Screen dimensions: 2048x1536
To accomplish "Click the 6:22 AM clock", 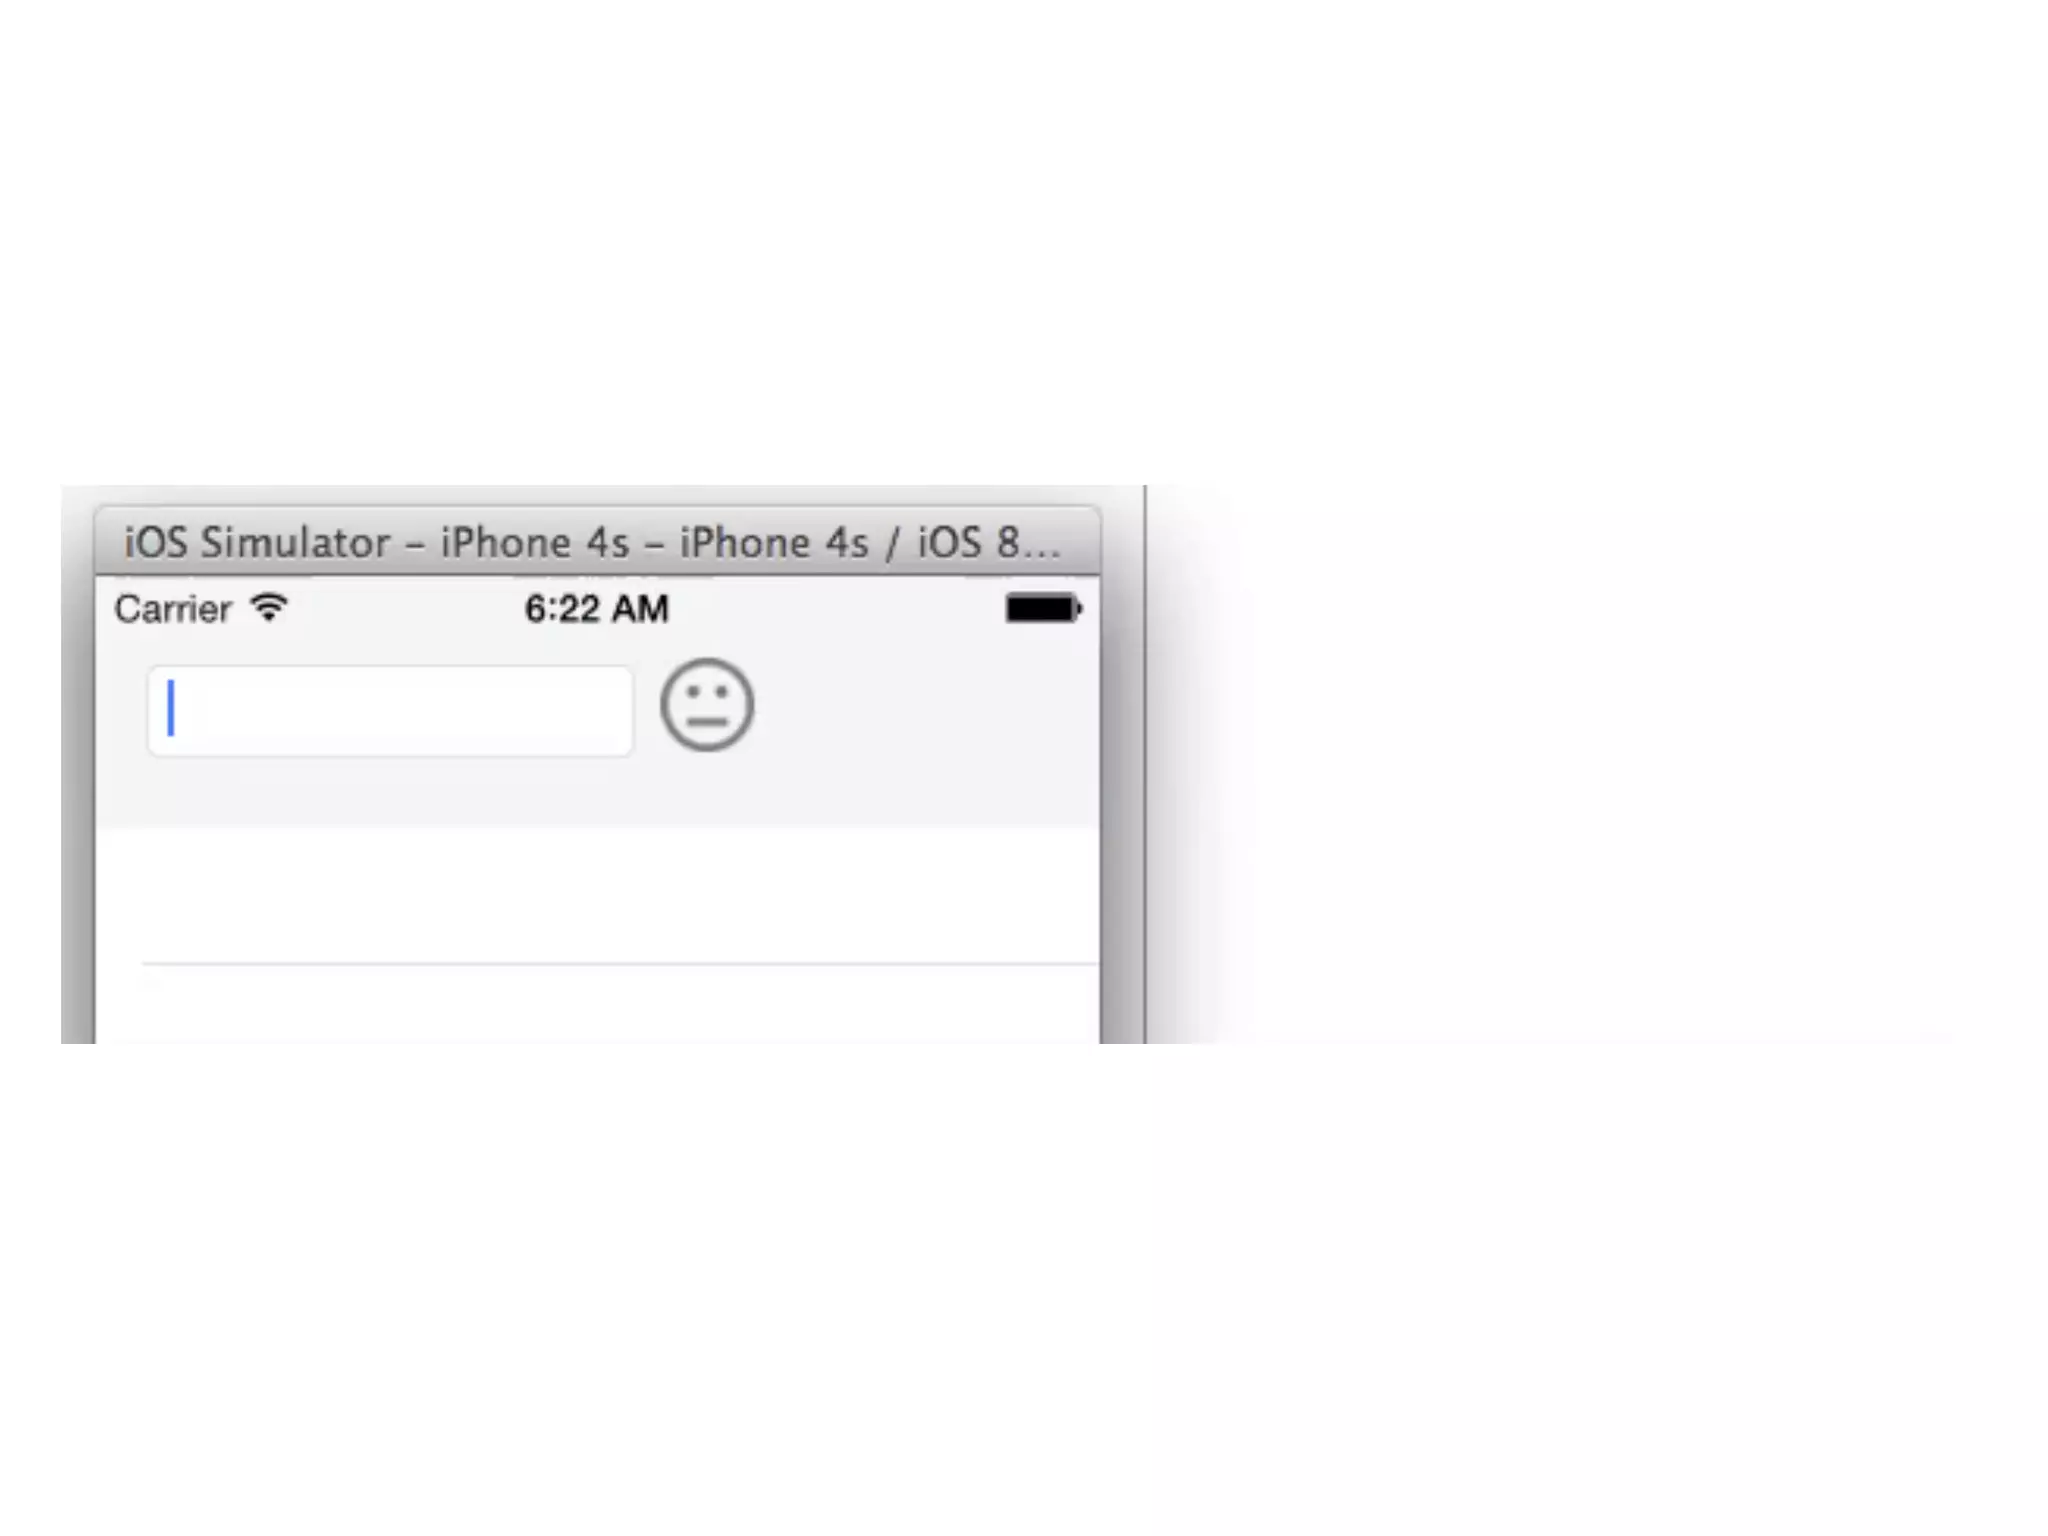I will click(597, 608).
